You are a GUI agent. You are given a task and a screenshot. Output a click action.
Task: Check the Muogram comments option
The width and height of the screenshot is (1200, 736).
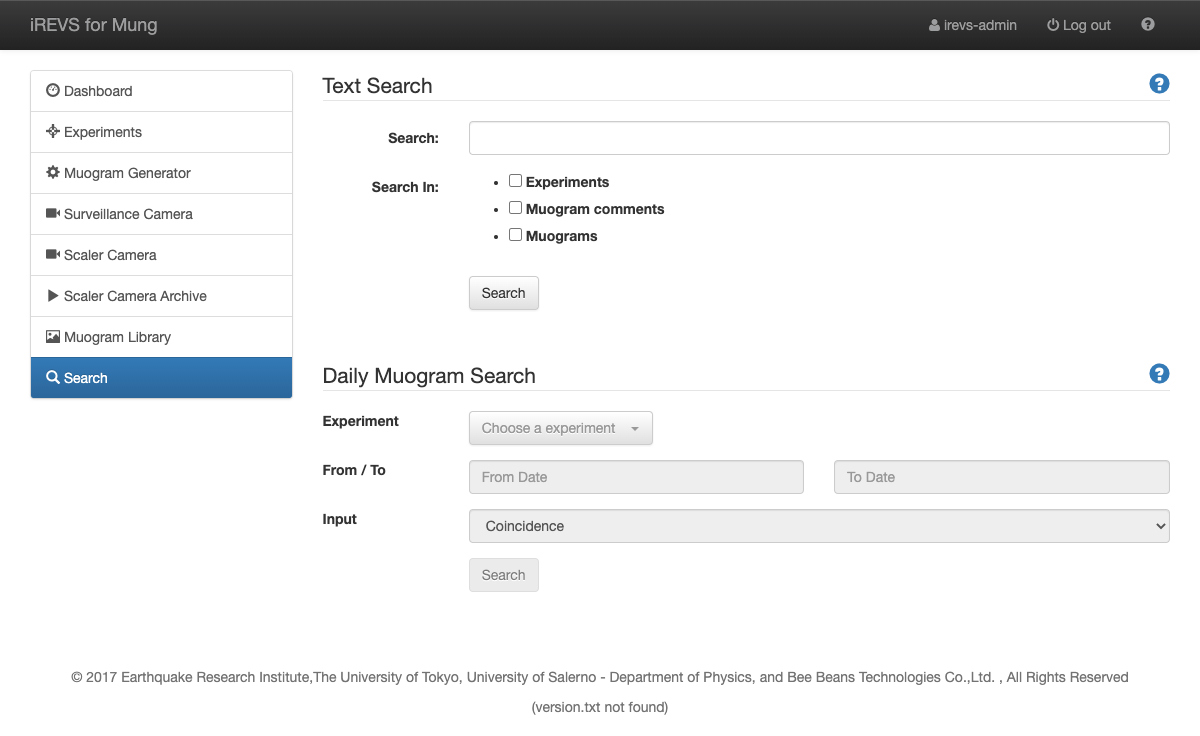coord(515,208)
